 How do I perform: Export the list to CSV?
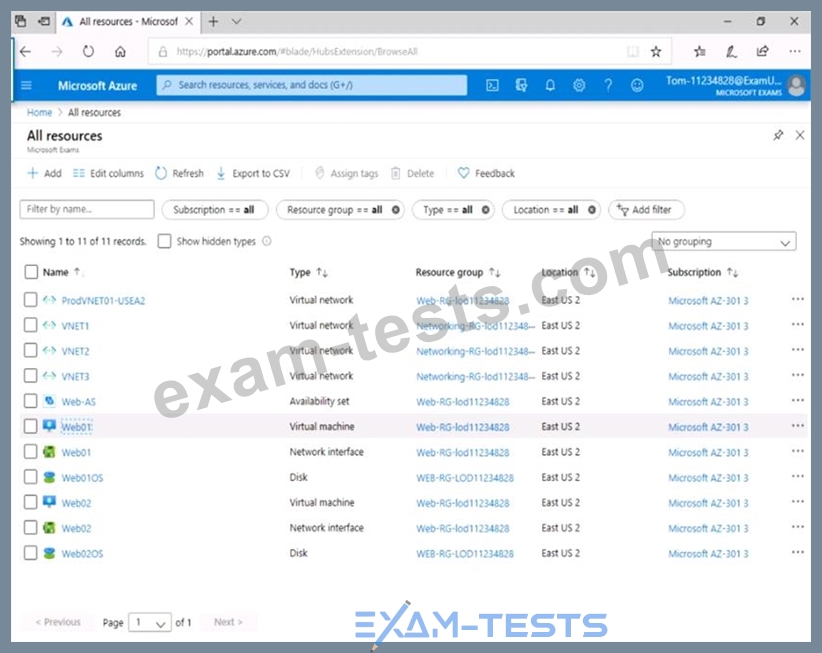pyautogui.click(x=253, y=173)
